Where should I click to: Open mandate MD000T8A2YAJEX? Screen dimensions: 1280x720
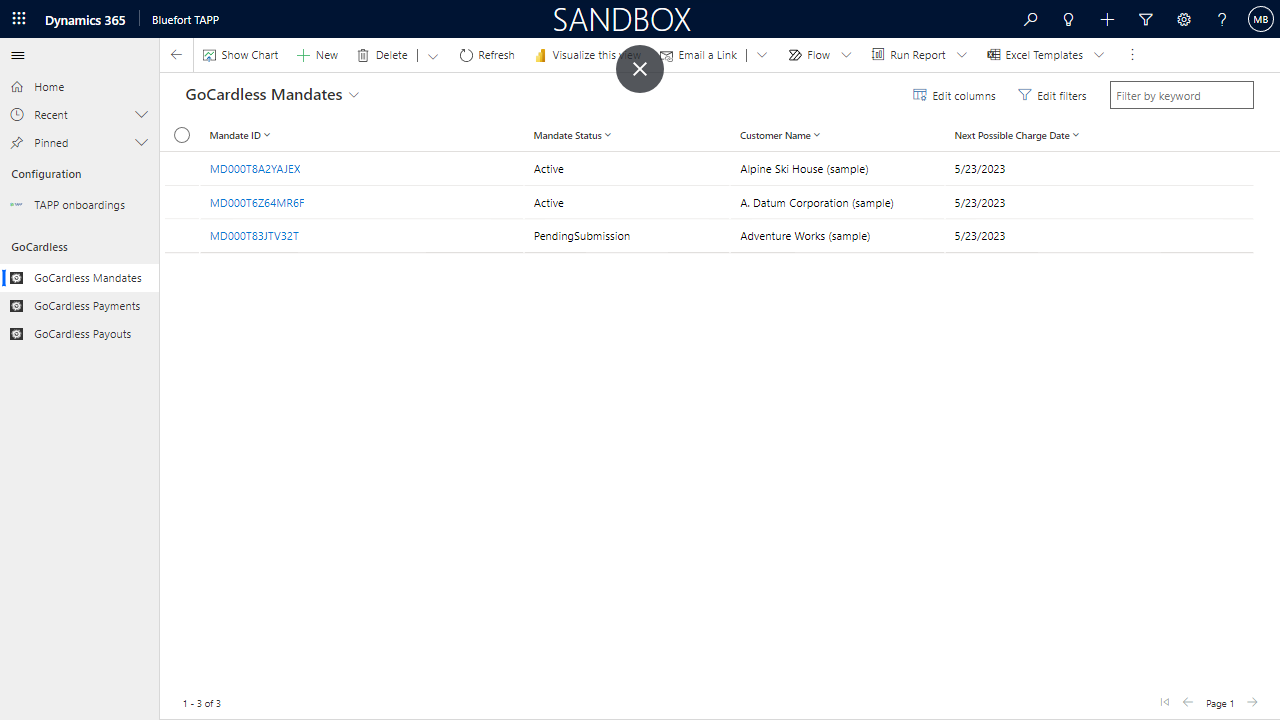point(255,169)
